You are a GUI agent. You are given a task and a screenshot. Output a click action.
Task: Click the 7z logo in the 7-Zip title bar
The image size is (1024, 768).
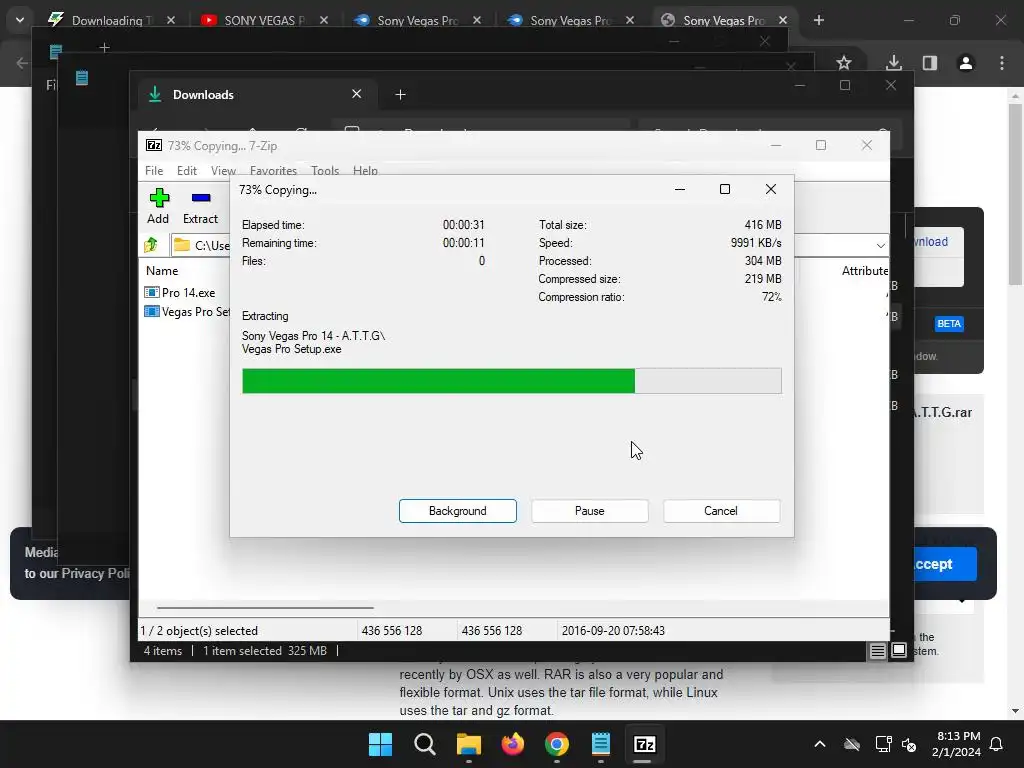(x=154, y=146)
